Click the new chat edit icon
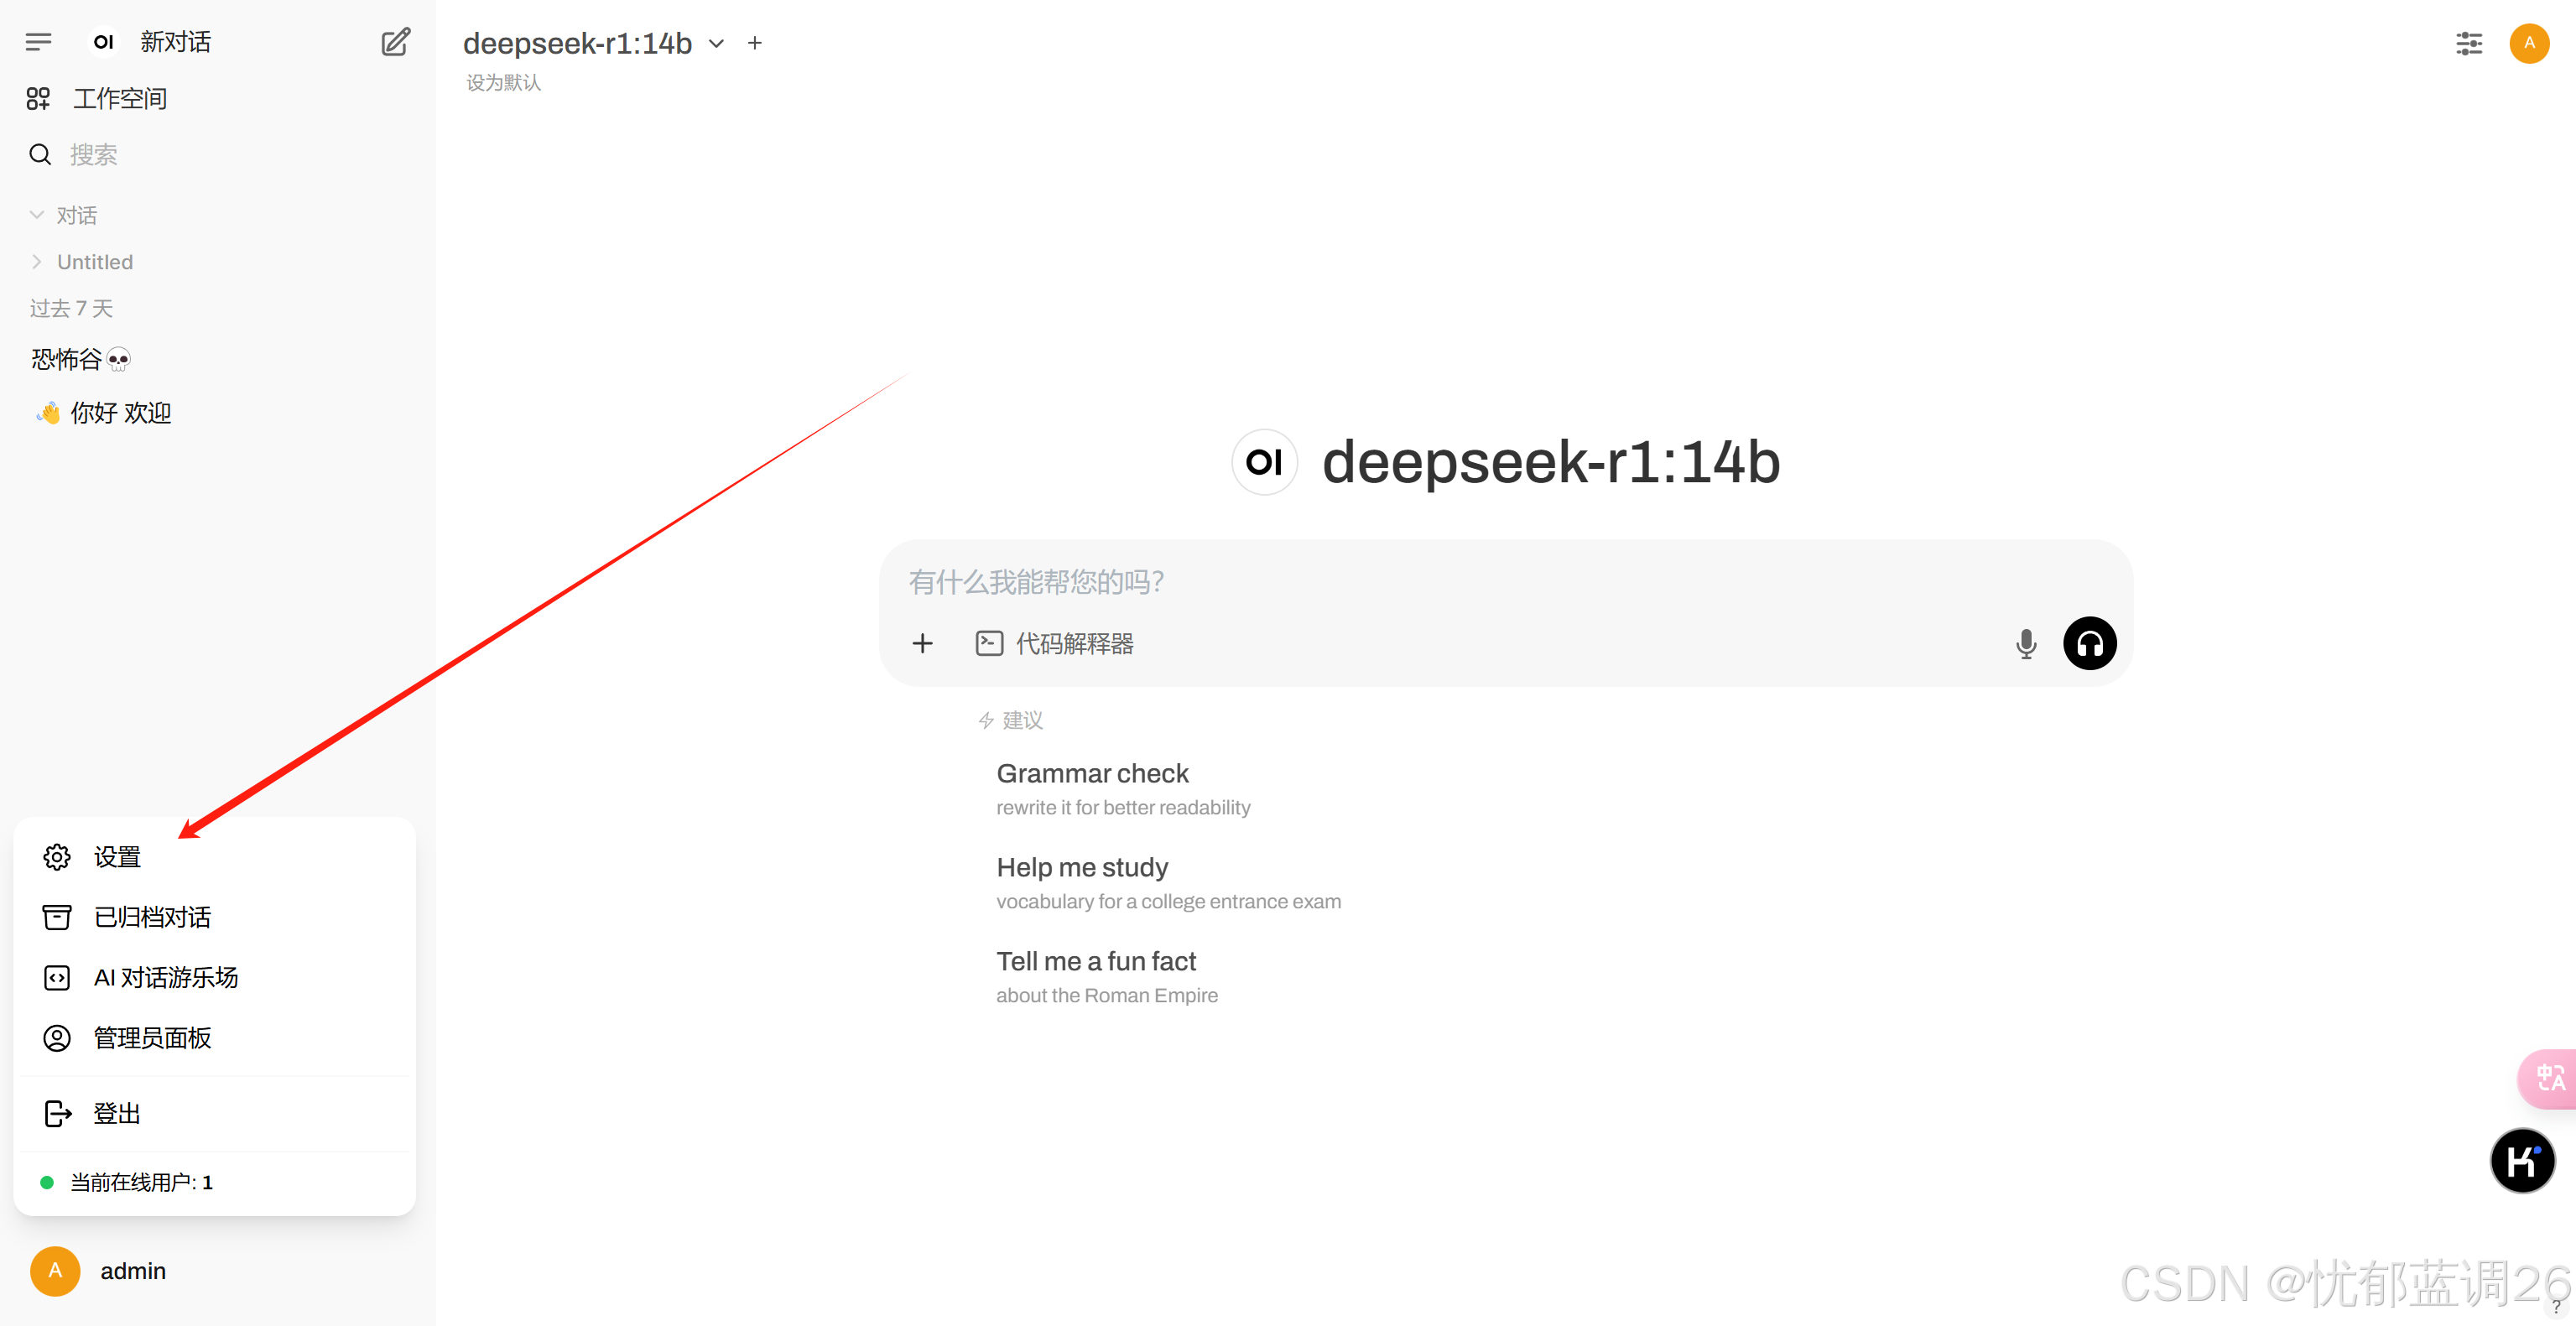 [395, 42]
